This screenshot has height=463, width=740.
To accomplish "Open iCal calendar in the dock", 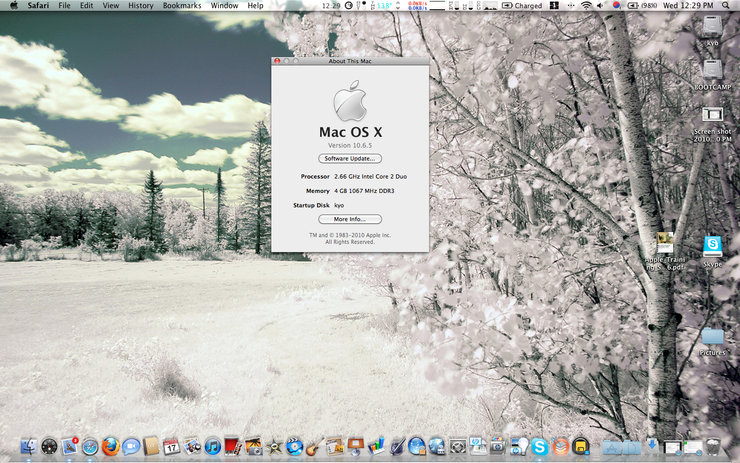I will [x=171, y=446].
